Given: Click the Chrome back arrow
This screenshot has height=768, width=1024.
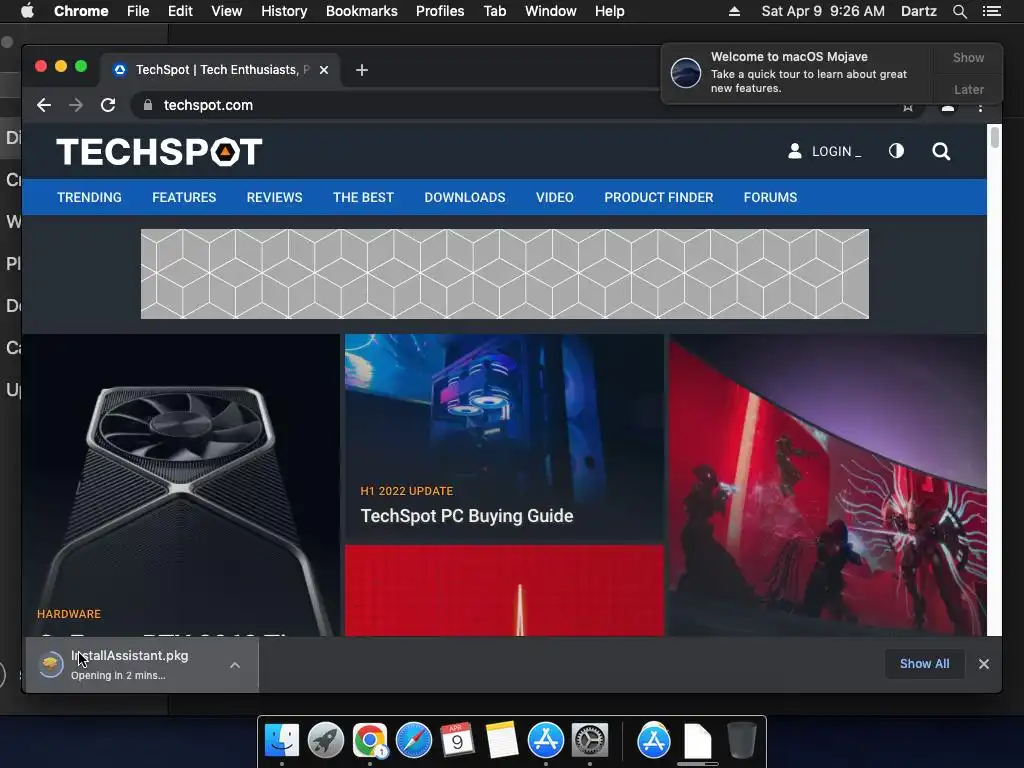Looking at the screenshot, I should (44, 105).
